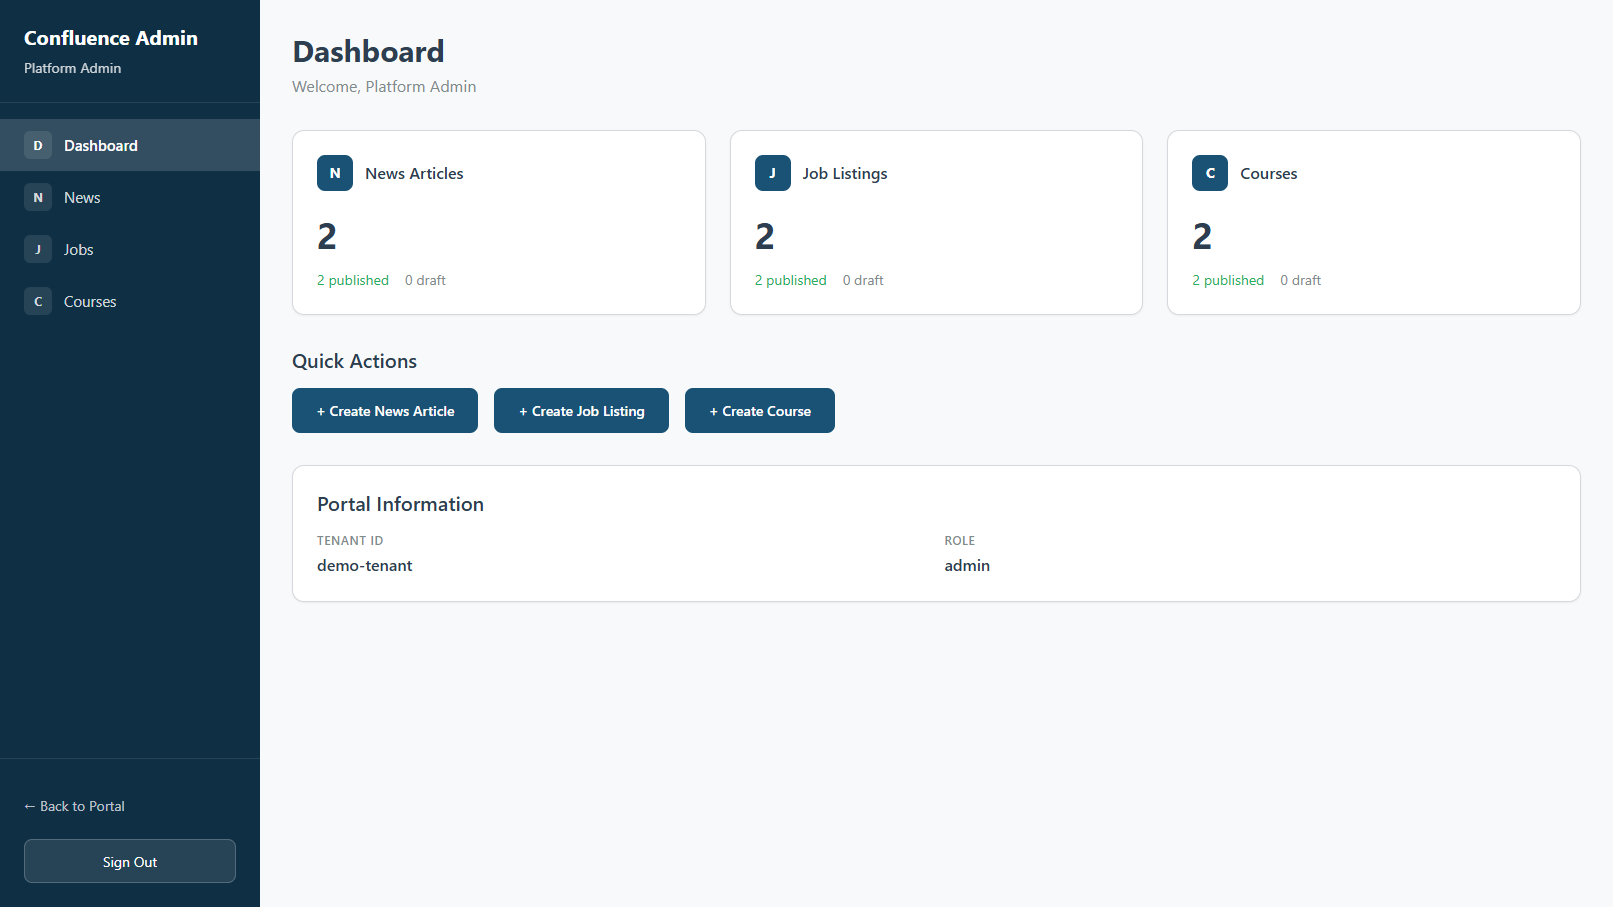The height and width of the screenshot is (907, 1613).
Task: Select the News "N" icon in sidebar
Action: pos(37,197)
